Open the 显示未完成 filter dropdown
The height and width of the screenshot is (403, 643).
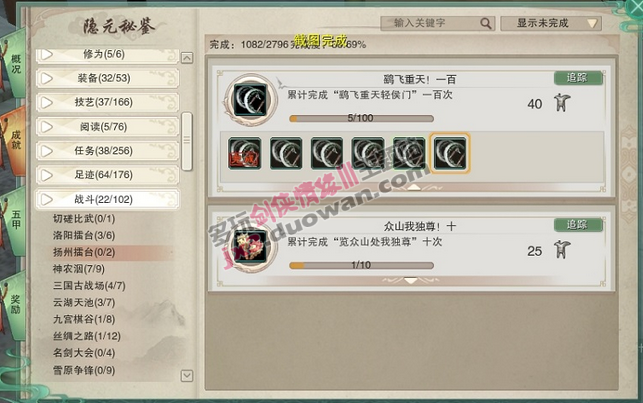551,23
